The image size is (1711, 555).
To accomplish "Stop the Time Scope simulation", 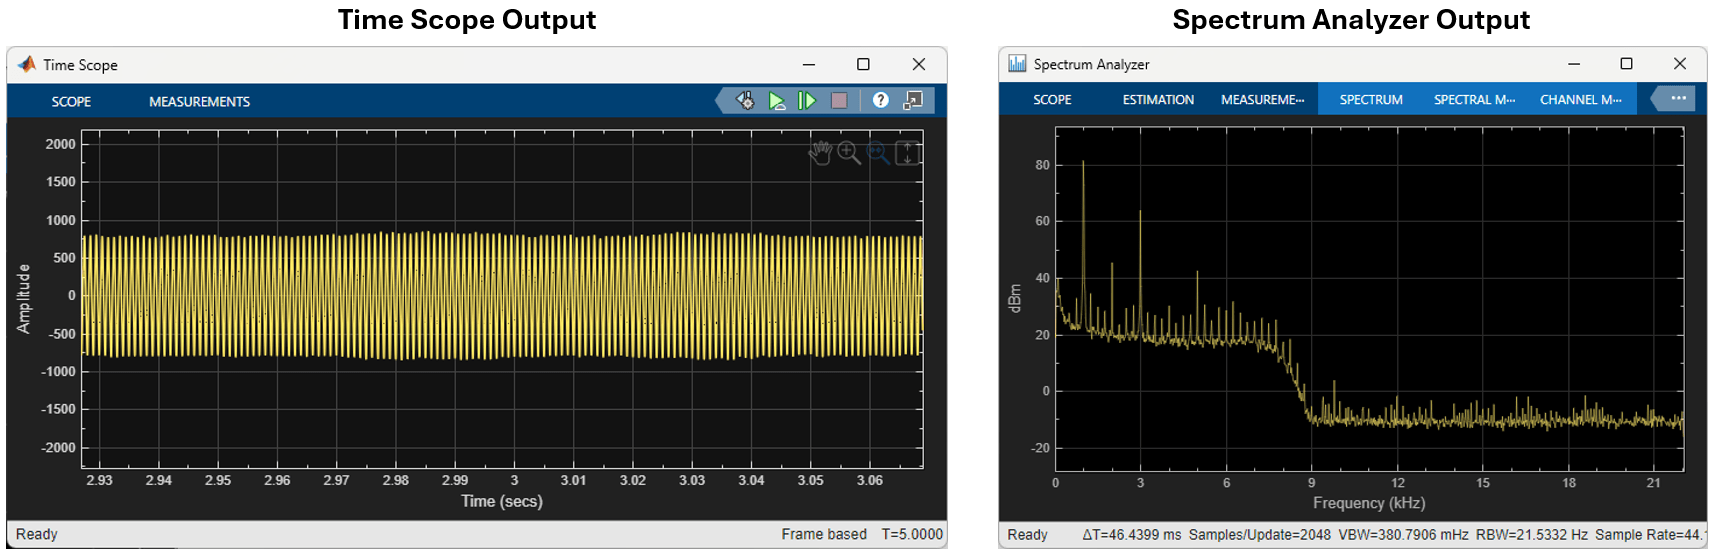I will click(839, 100).
